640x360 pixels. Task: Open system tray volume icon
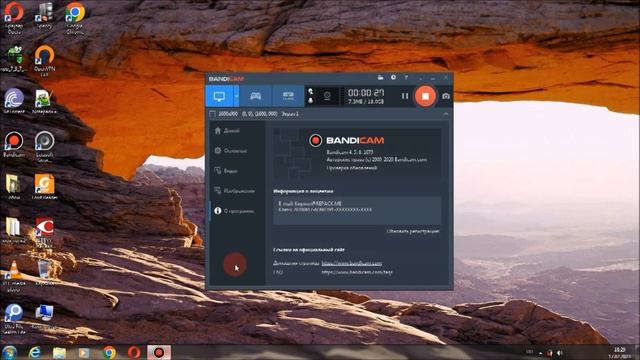560,352
